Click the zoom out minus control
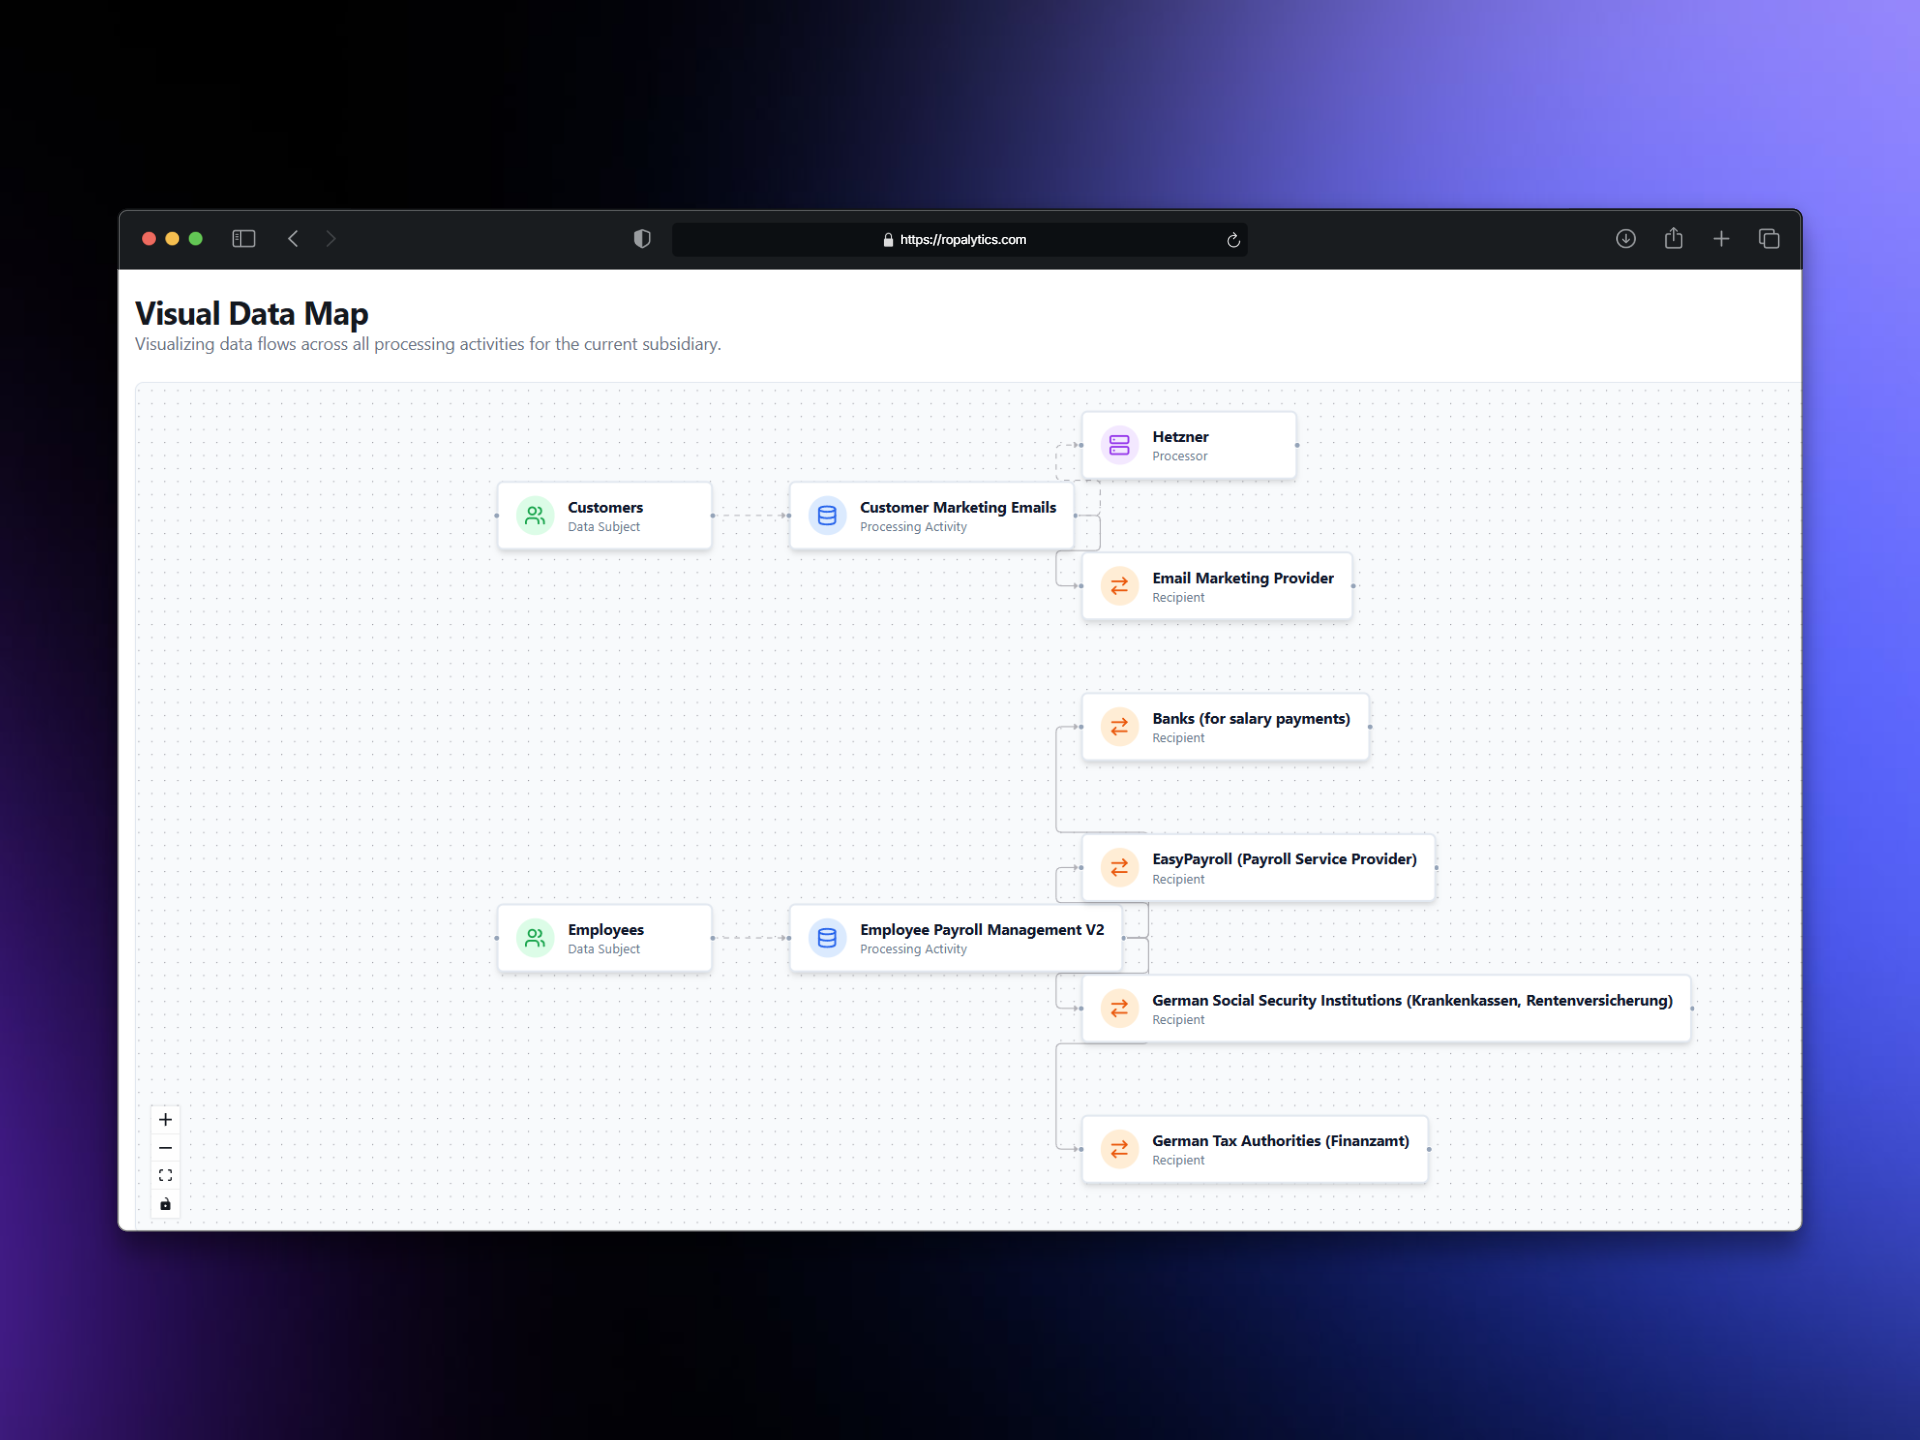Viewport: 1920px width, 1440px height. pyautogui.click(x=166, y=1147)
